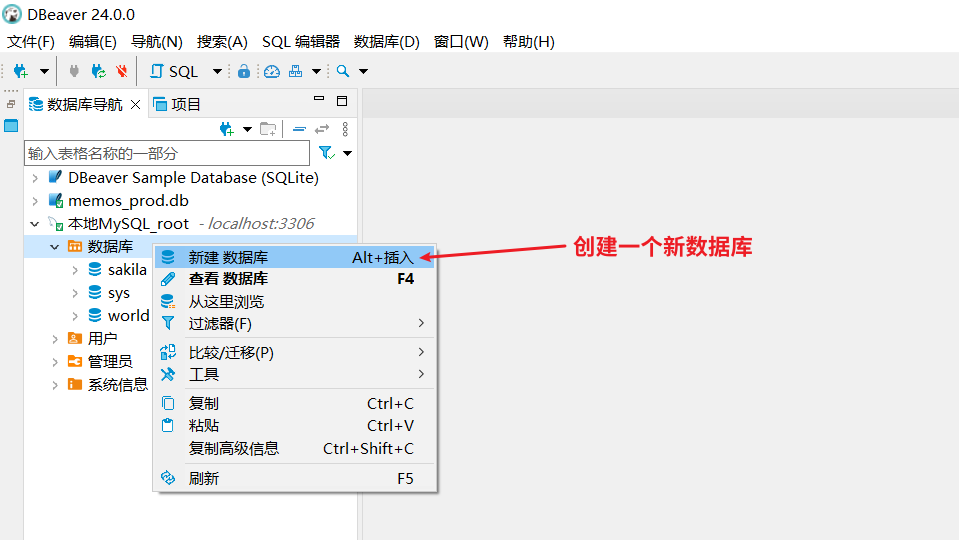Image resolution: width=959 pixels, height=540 pixels.
Task: Expand DBeaver Sample Database (SQLite) node
Action: click(35, 178)
